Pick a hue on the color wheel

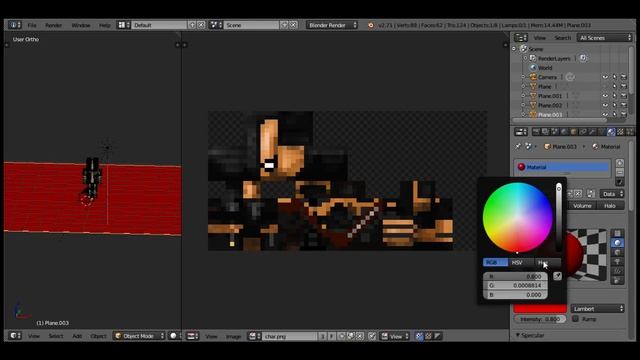point(517,218)
